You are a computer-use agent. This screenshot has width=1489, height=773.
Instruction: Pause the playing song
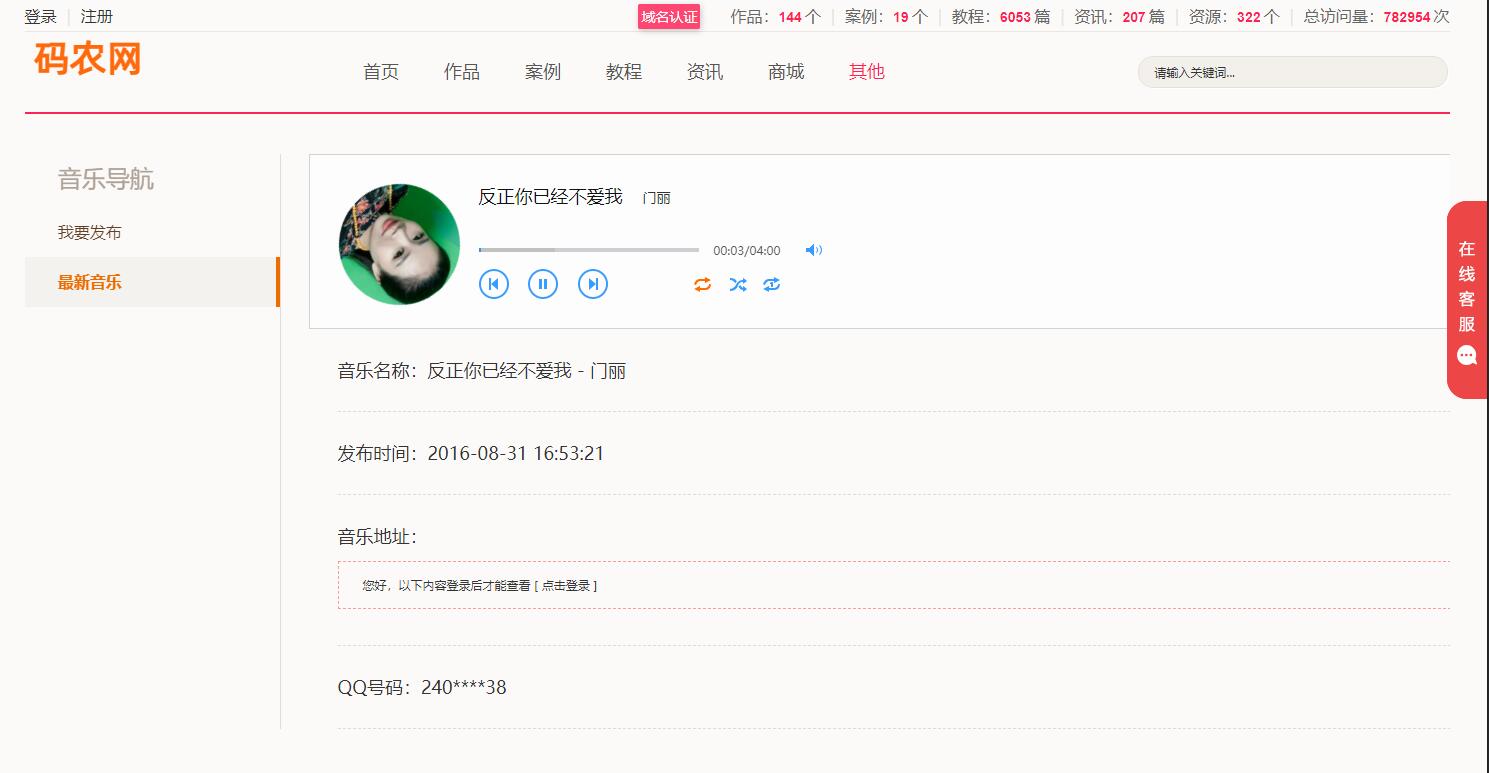coord(543,284)
